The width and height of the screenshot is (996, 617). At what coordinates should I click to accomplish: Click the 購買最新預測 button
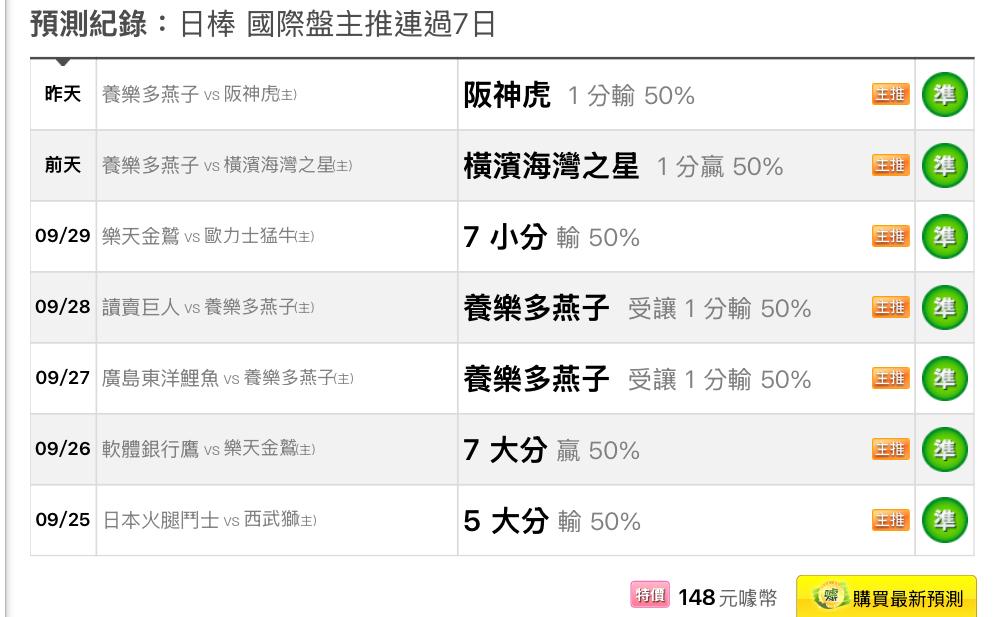click(x=886, y=598)
